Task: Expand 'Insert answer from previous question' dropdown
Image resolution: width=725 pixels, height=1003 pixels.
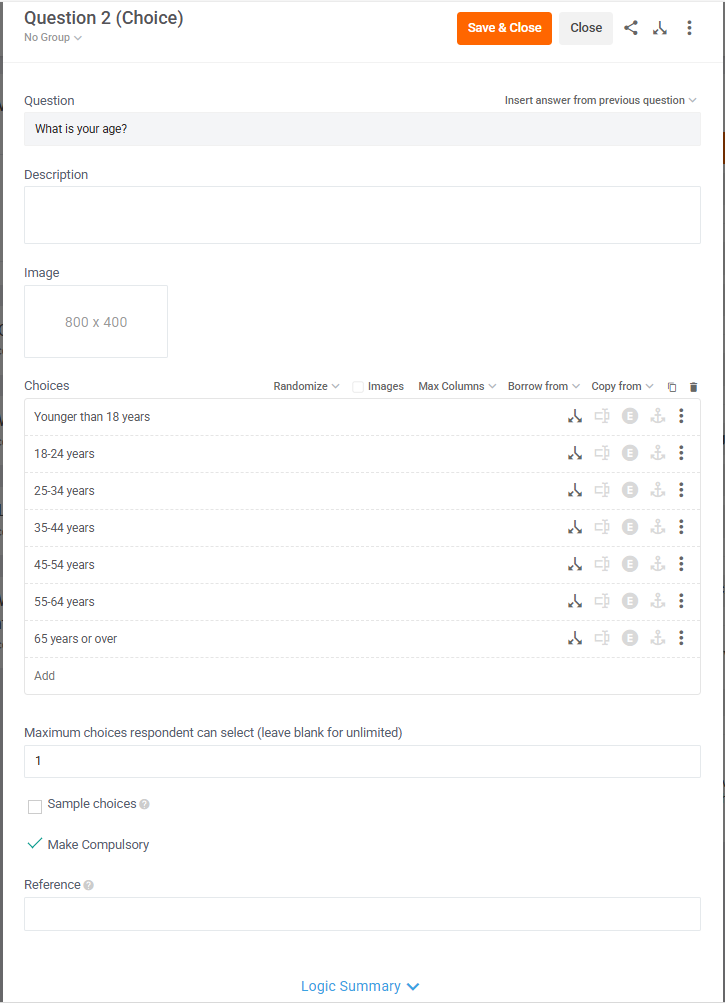Action: pos(600,100)
